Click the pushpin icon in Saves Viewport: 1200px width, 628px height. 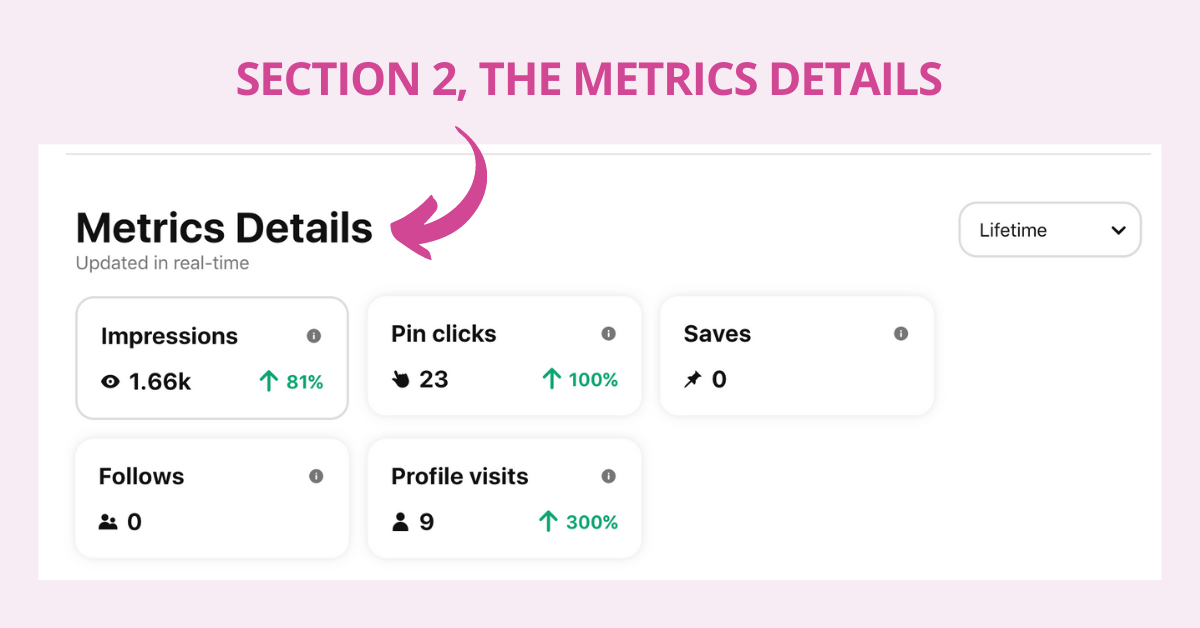click(692, 380)
